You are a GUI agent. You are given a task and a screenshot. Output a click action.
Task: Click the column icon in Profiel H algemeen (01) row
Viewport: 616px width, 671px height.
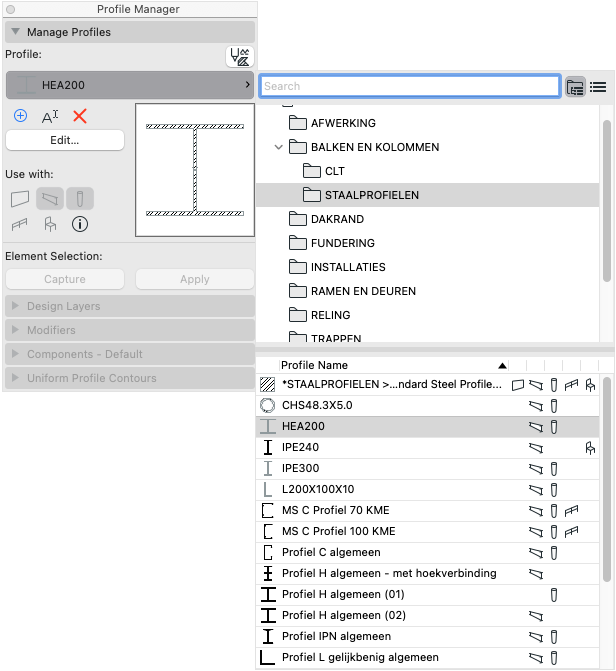click(x=554, y=595)
